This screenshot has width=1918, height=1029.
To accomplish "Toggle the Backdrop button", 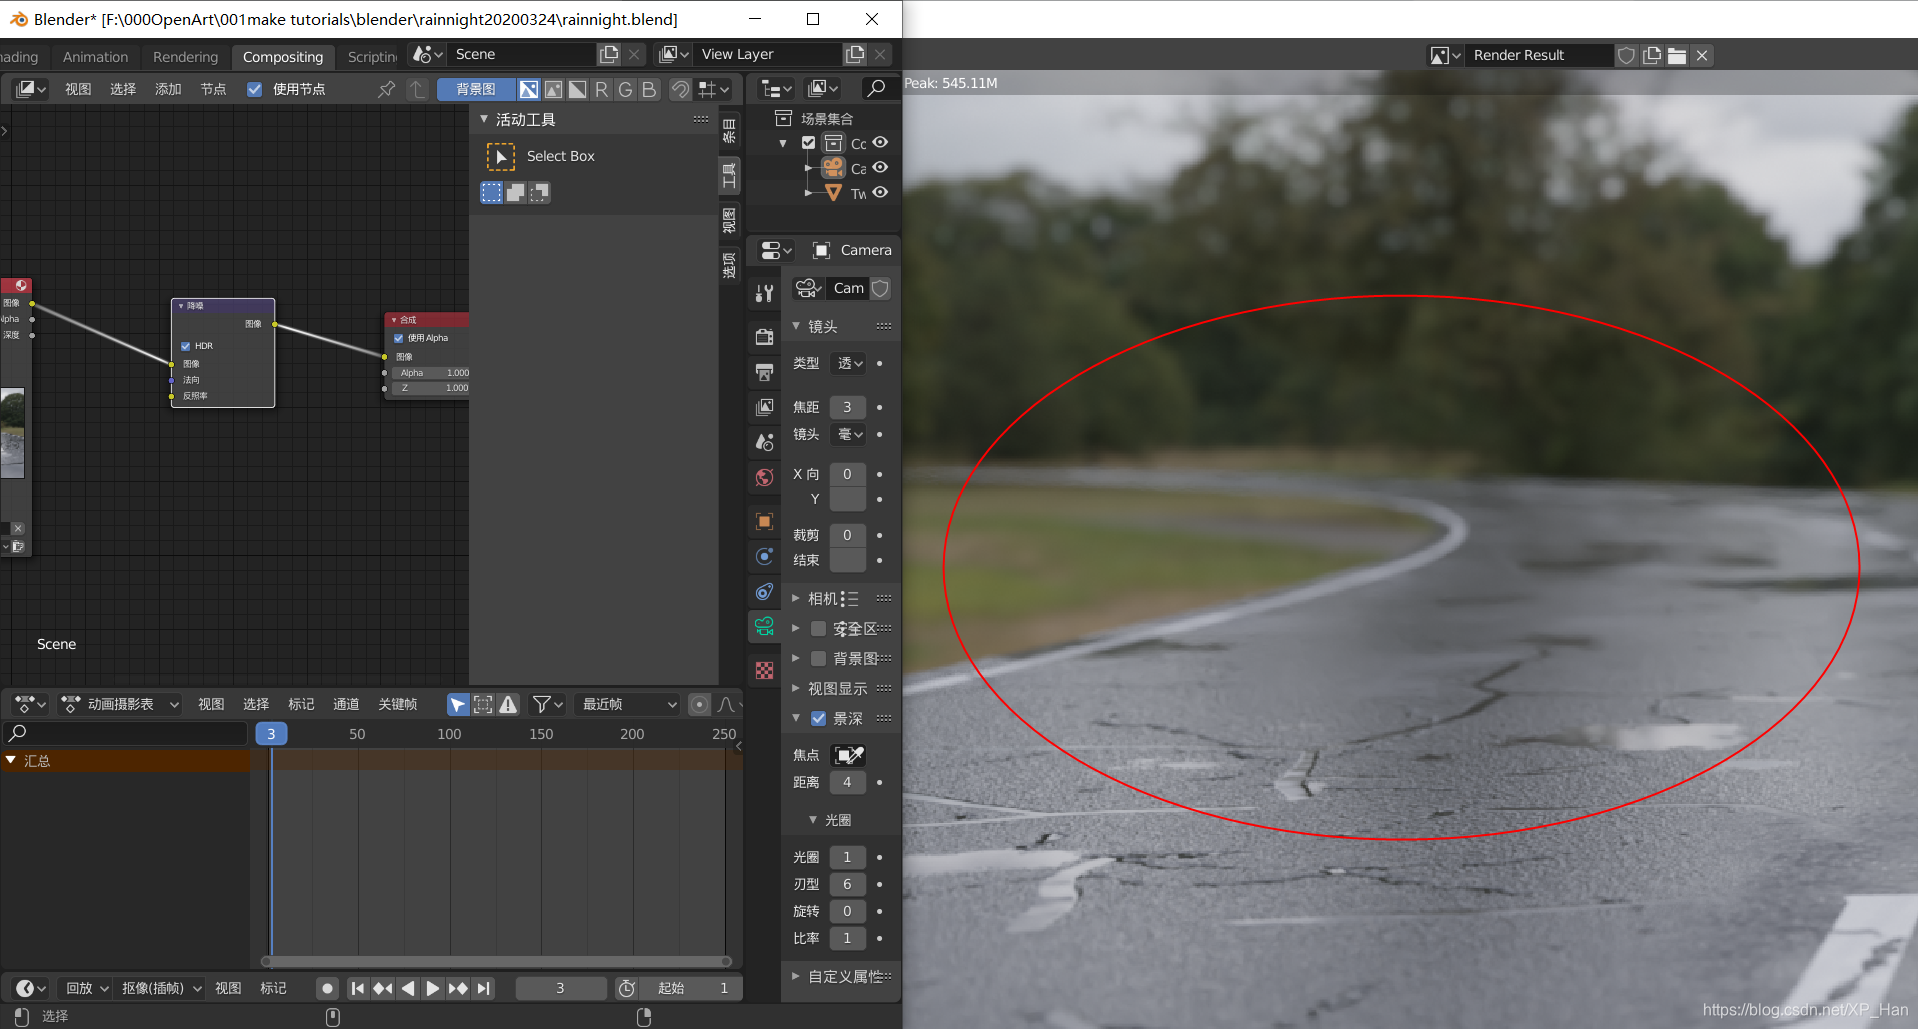I will (476, 89).
